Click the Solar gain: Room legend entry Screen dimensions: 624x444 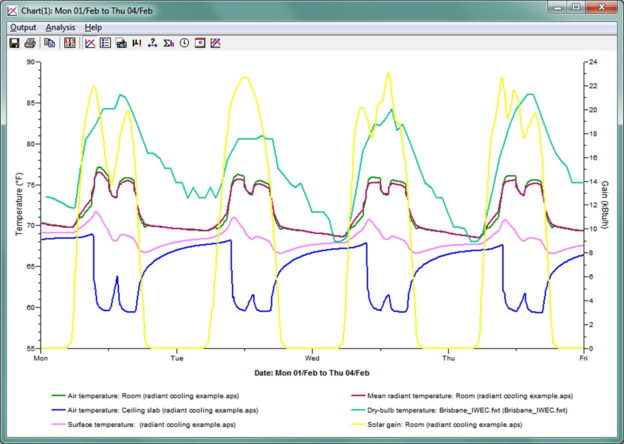(445, 424)
